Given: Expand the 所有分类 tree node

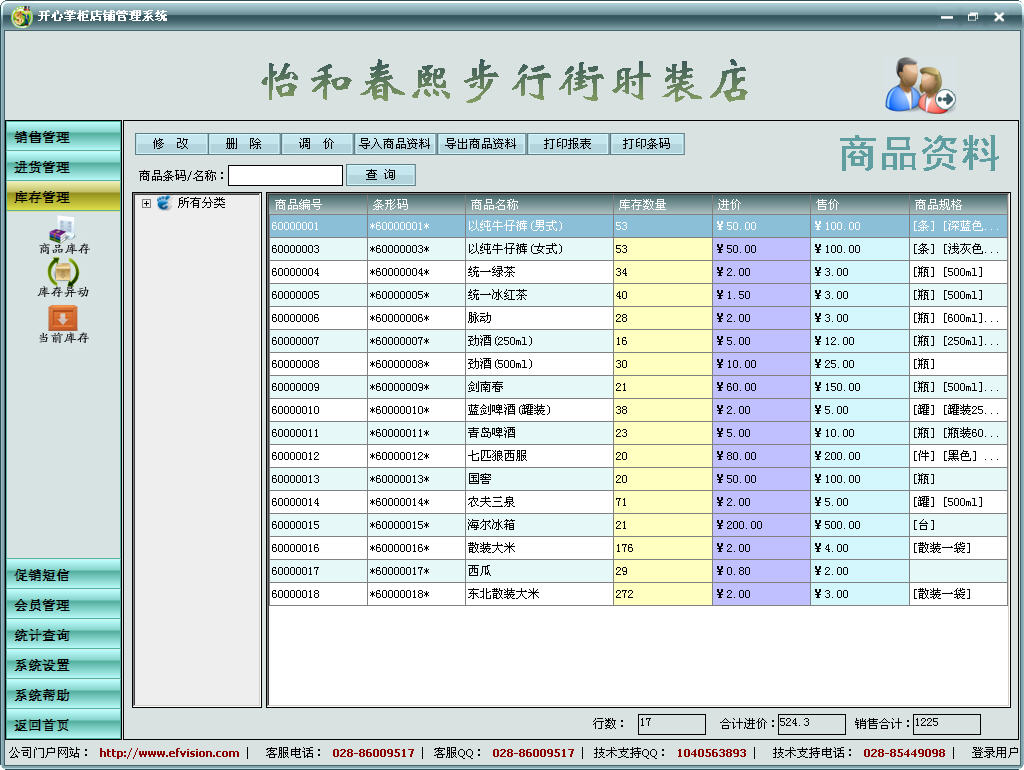Looking at the screenshot, I should tap(146, 204).
